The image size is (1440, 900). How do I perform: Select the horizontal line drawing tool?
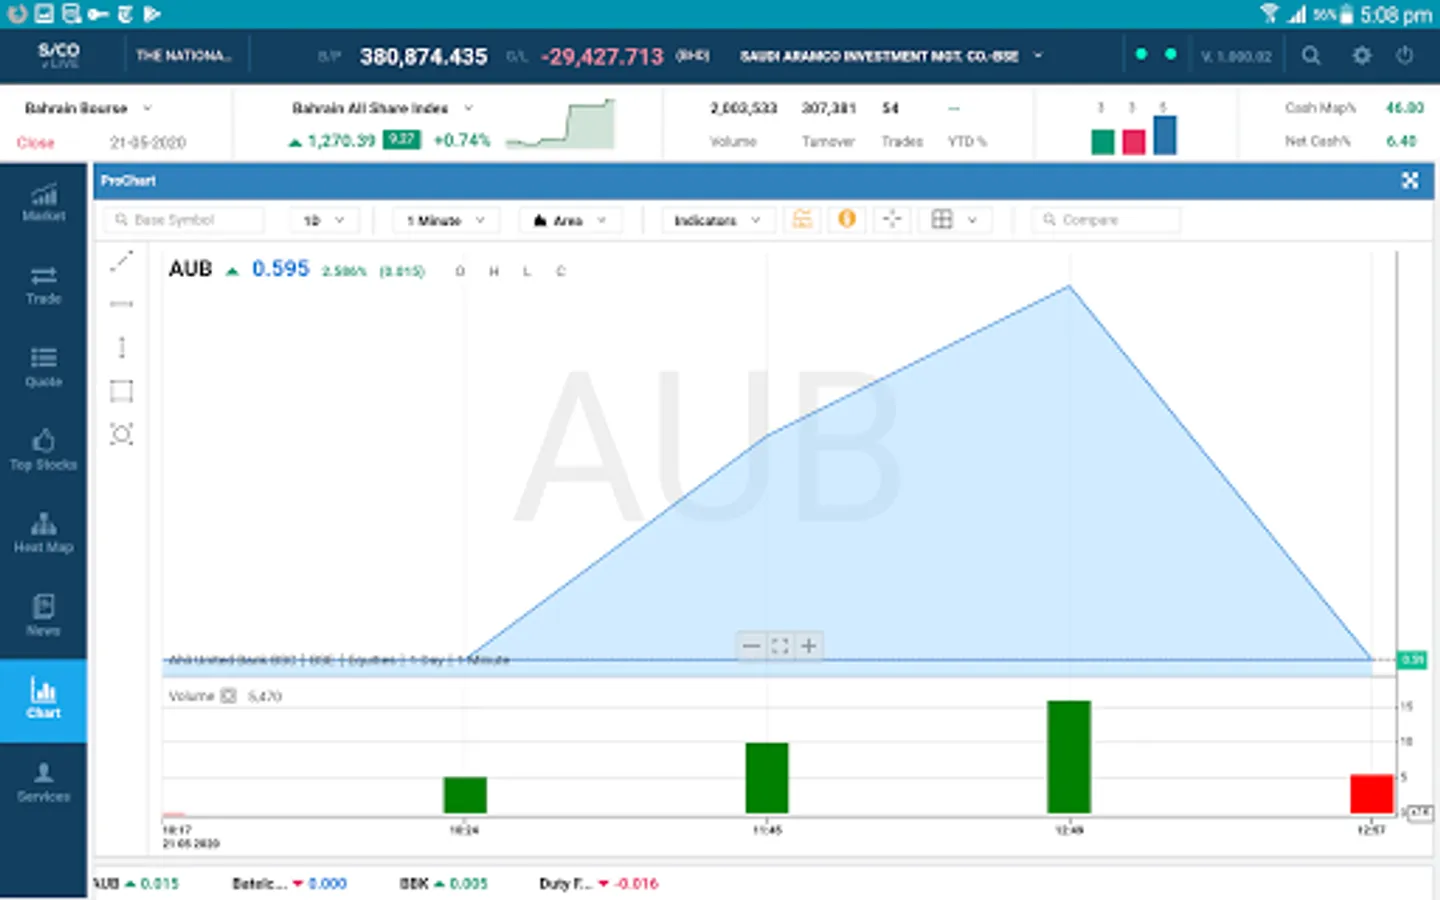121,304
